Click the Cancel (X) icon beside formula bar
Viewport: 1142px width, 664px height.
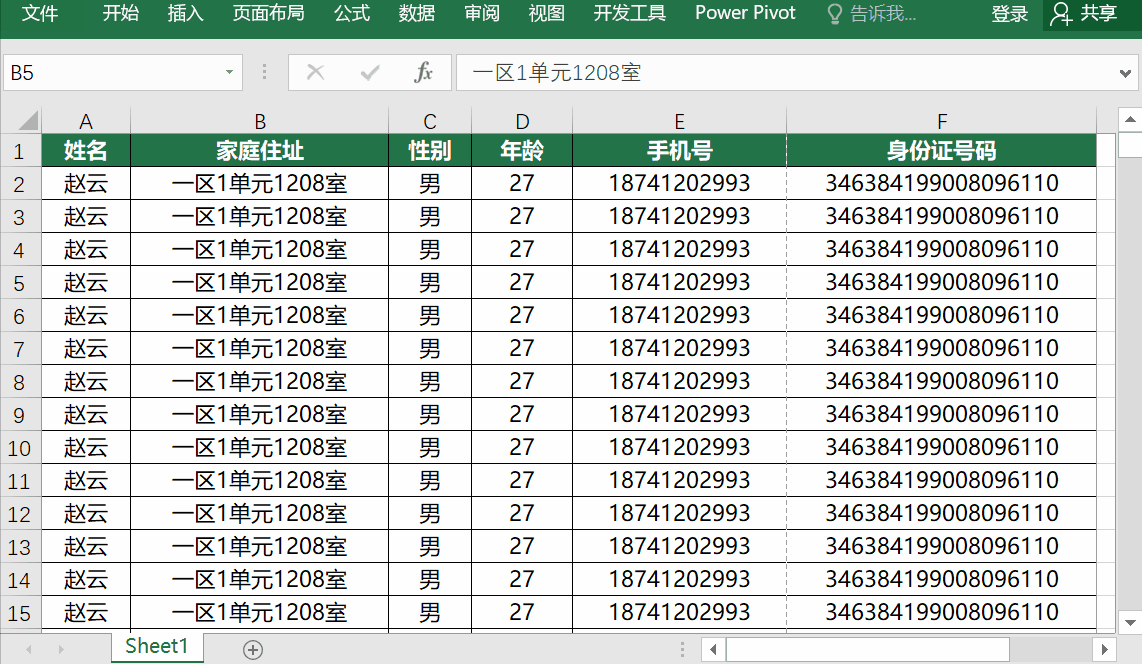tap(316, 72)
